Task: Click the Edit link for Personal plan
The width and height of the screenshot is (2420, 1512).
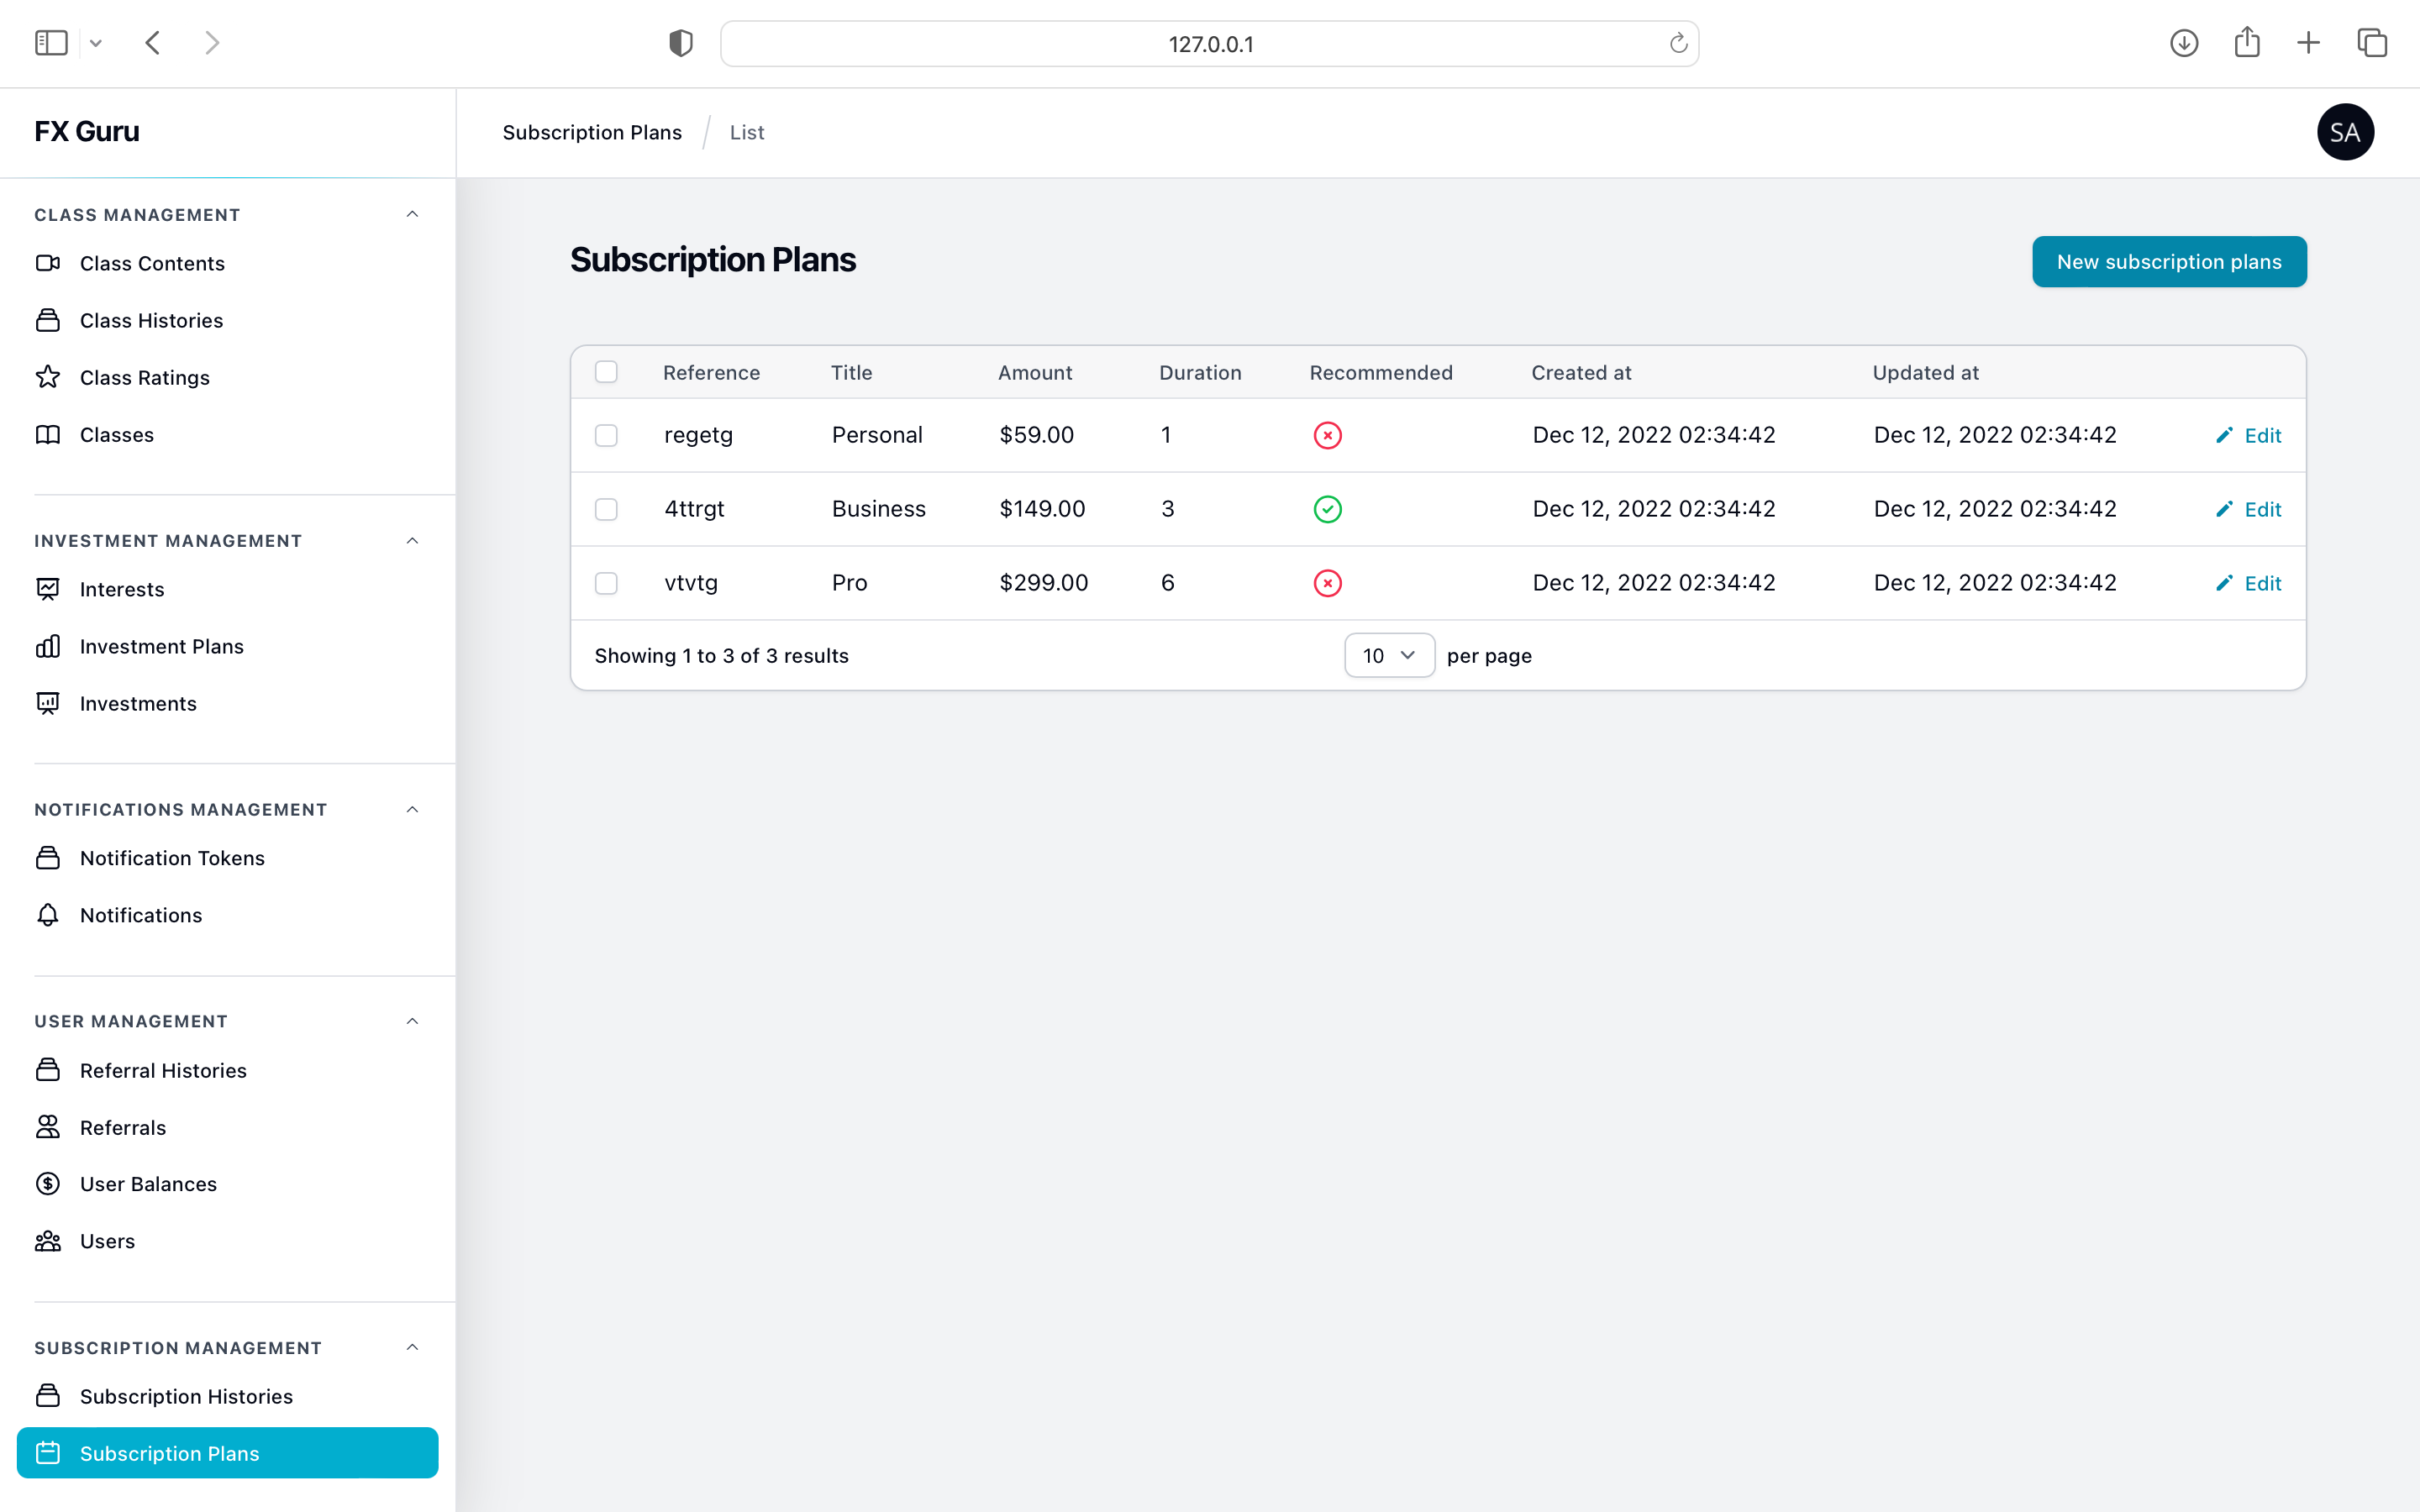Action: (x=2261, y=435)
